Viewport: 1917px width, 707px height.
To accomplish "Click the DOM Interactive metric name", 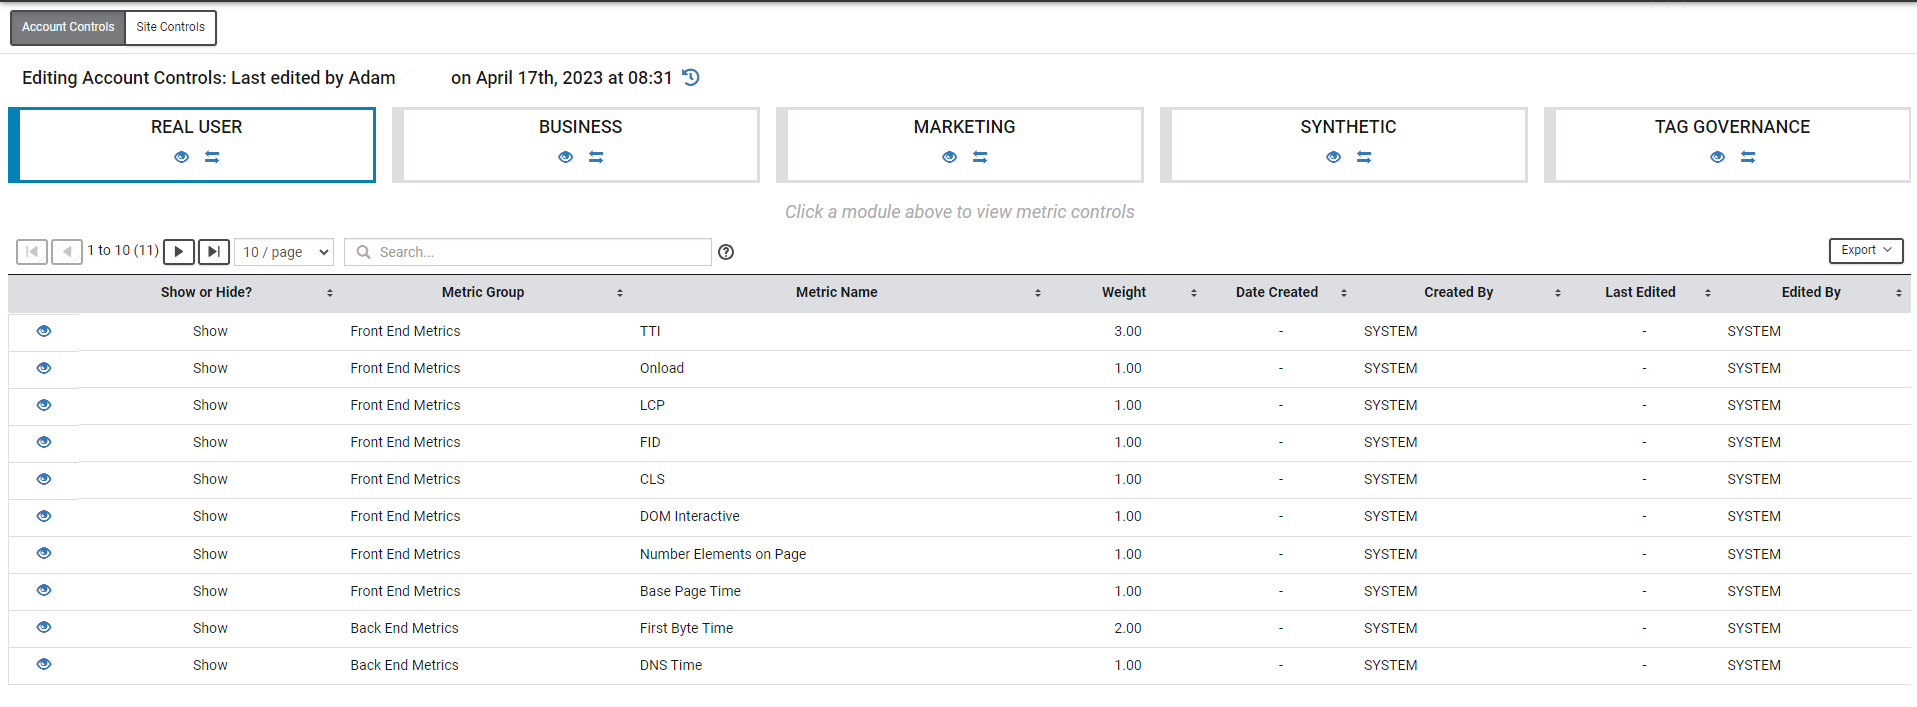I will point(690,516).
